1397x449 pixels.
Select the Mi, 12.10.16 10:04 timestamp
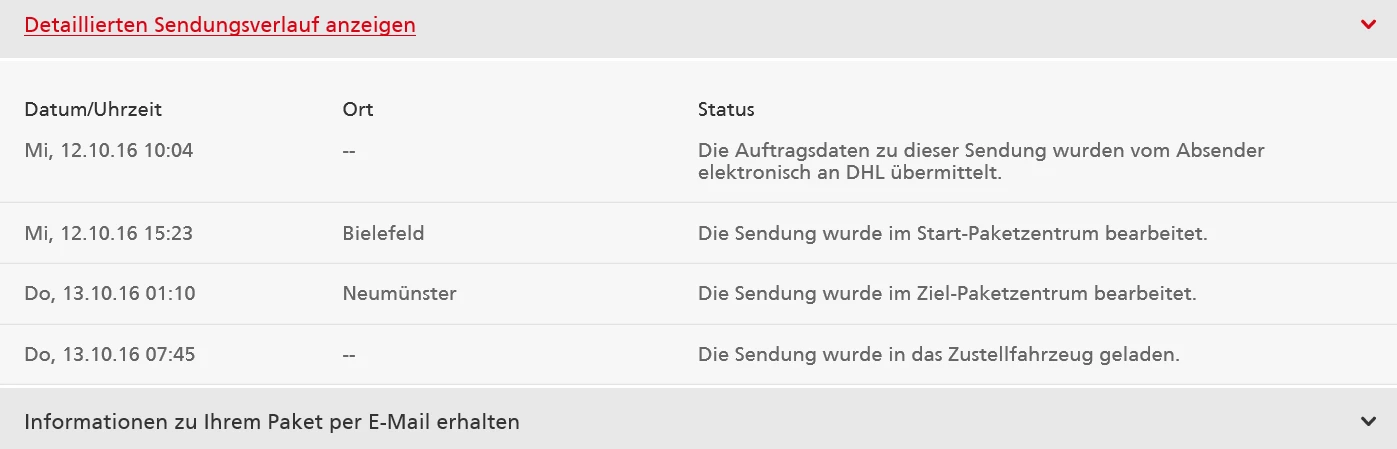[x=109, y=151]
